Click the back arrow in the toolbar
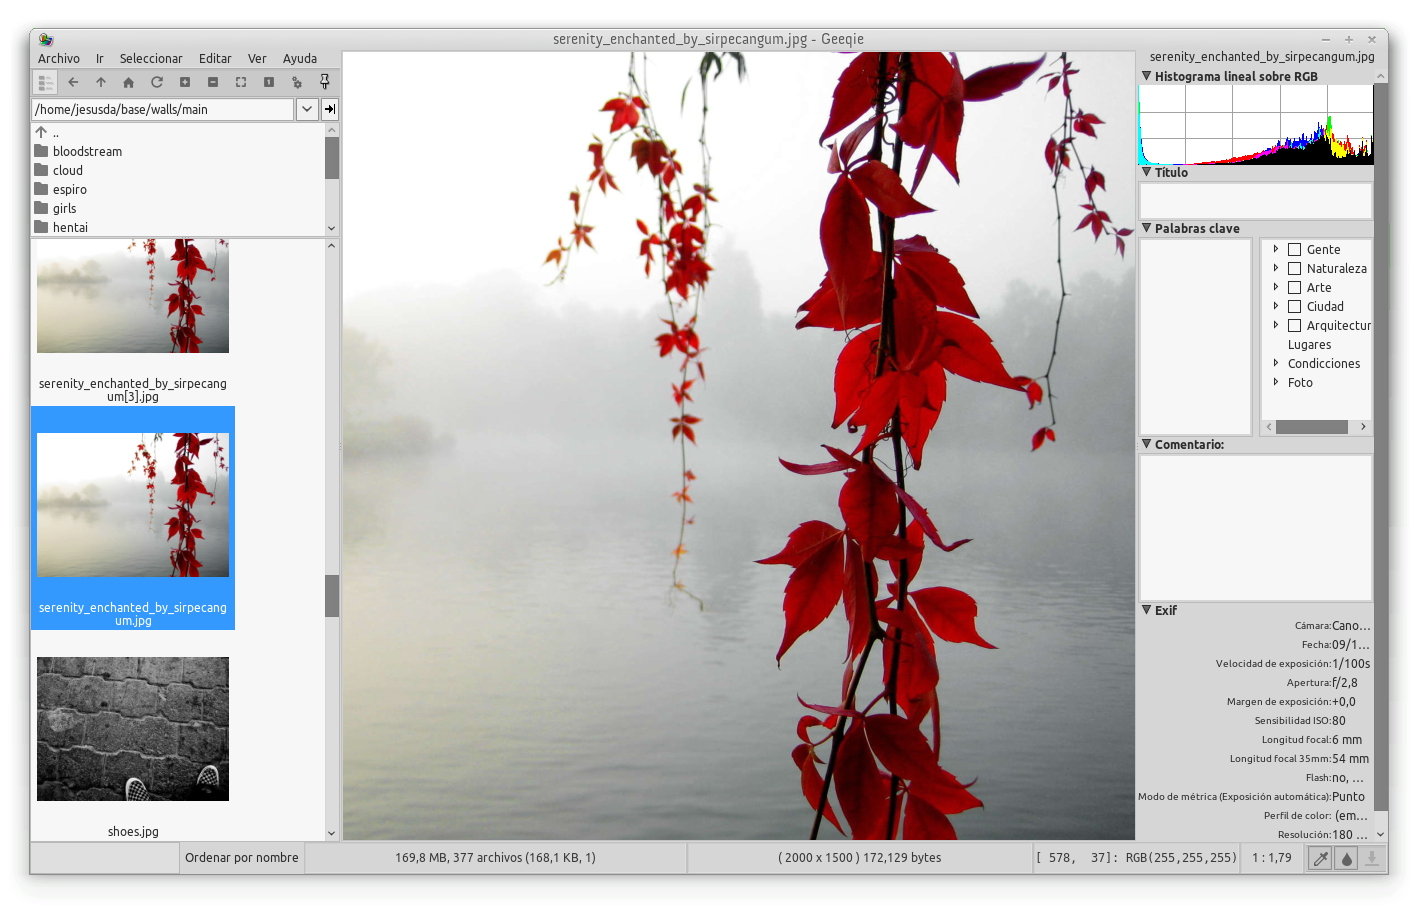Screen dimensions: 1419x907 (x=73, y=82)
